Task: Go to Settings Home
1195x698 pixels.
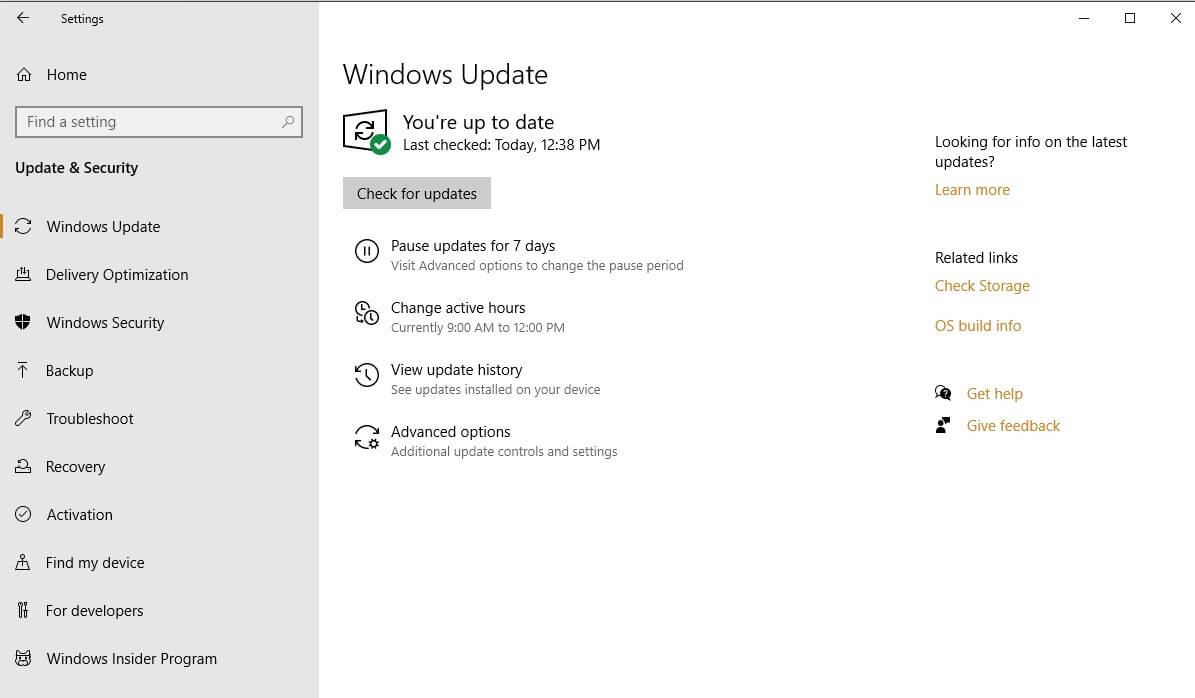Action: 66,75
